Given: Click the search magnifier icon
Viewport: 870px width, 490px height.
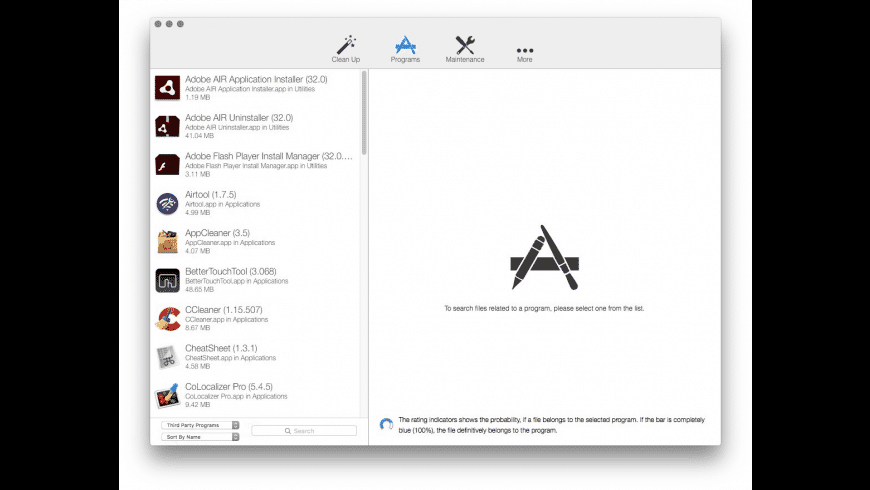Looking at the screenshot, I should [x=287, y=431].
